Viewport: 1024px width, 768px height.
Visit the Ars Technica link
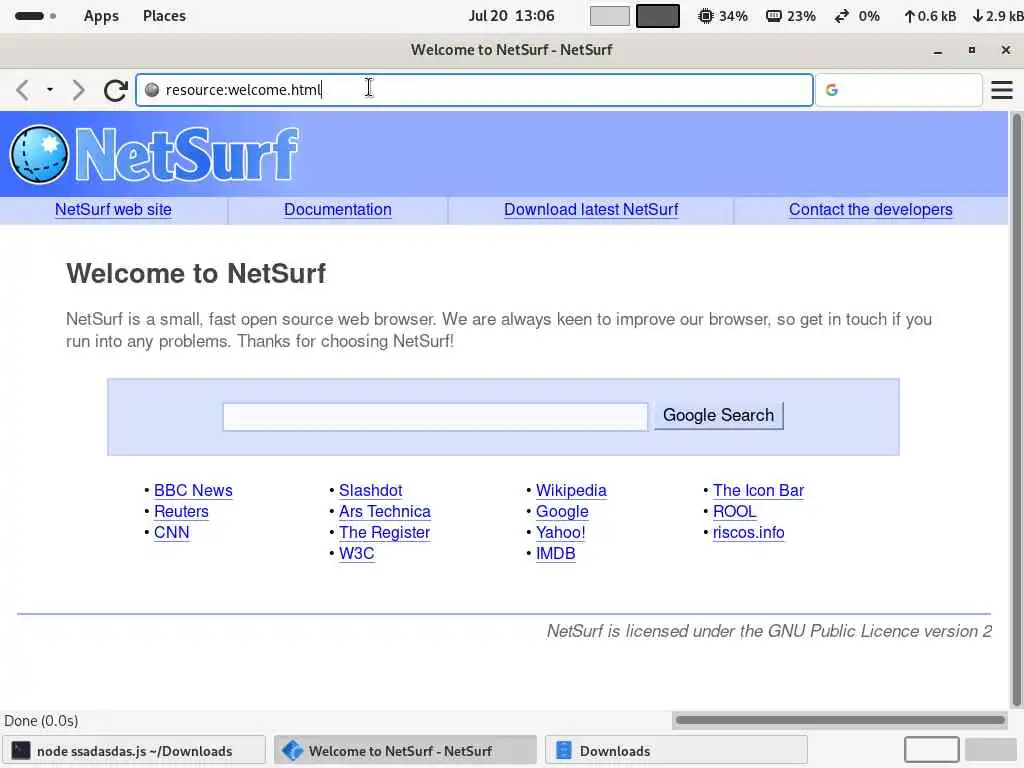pos(385,511)
